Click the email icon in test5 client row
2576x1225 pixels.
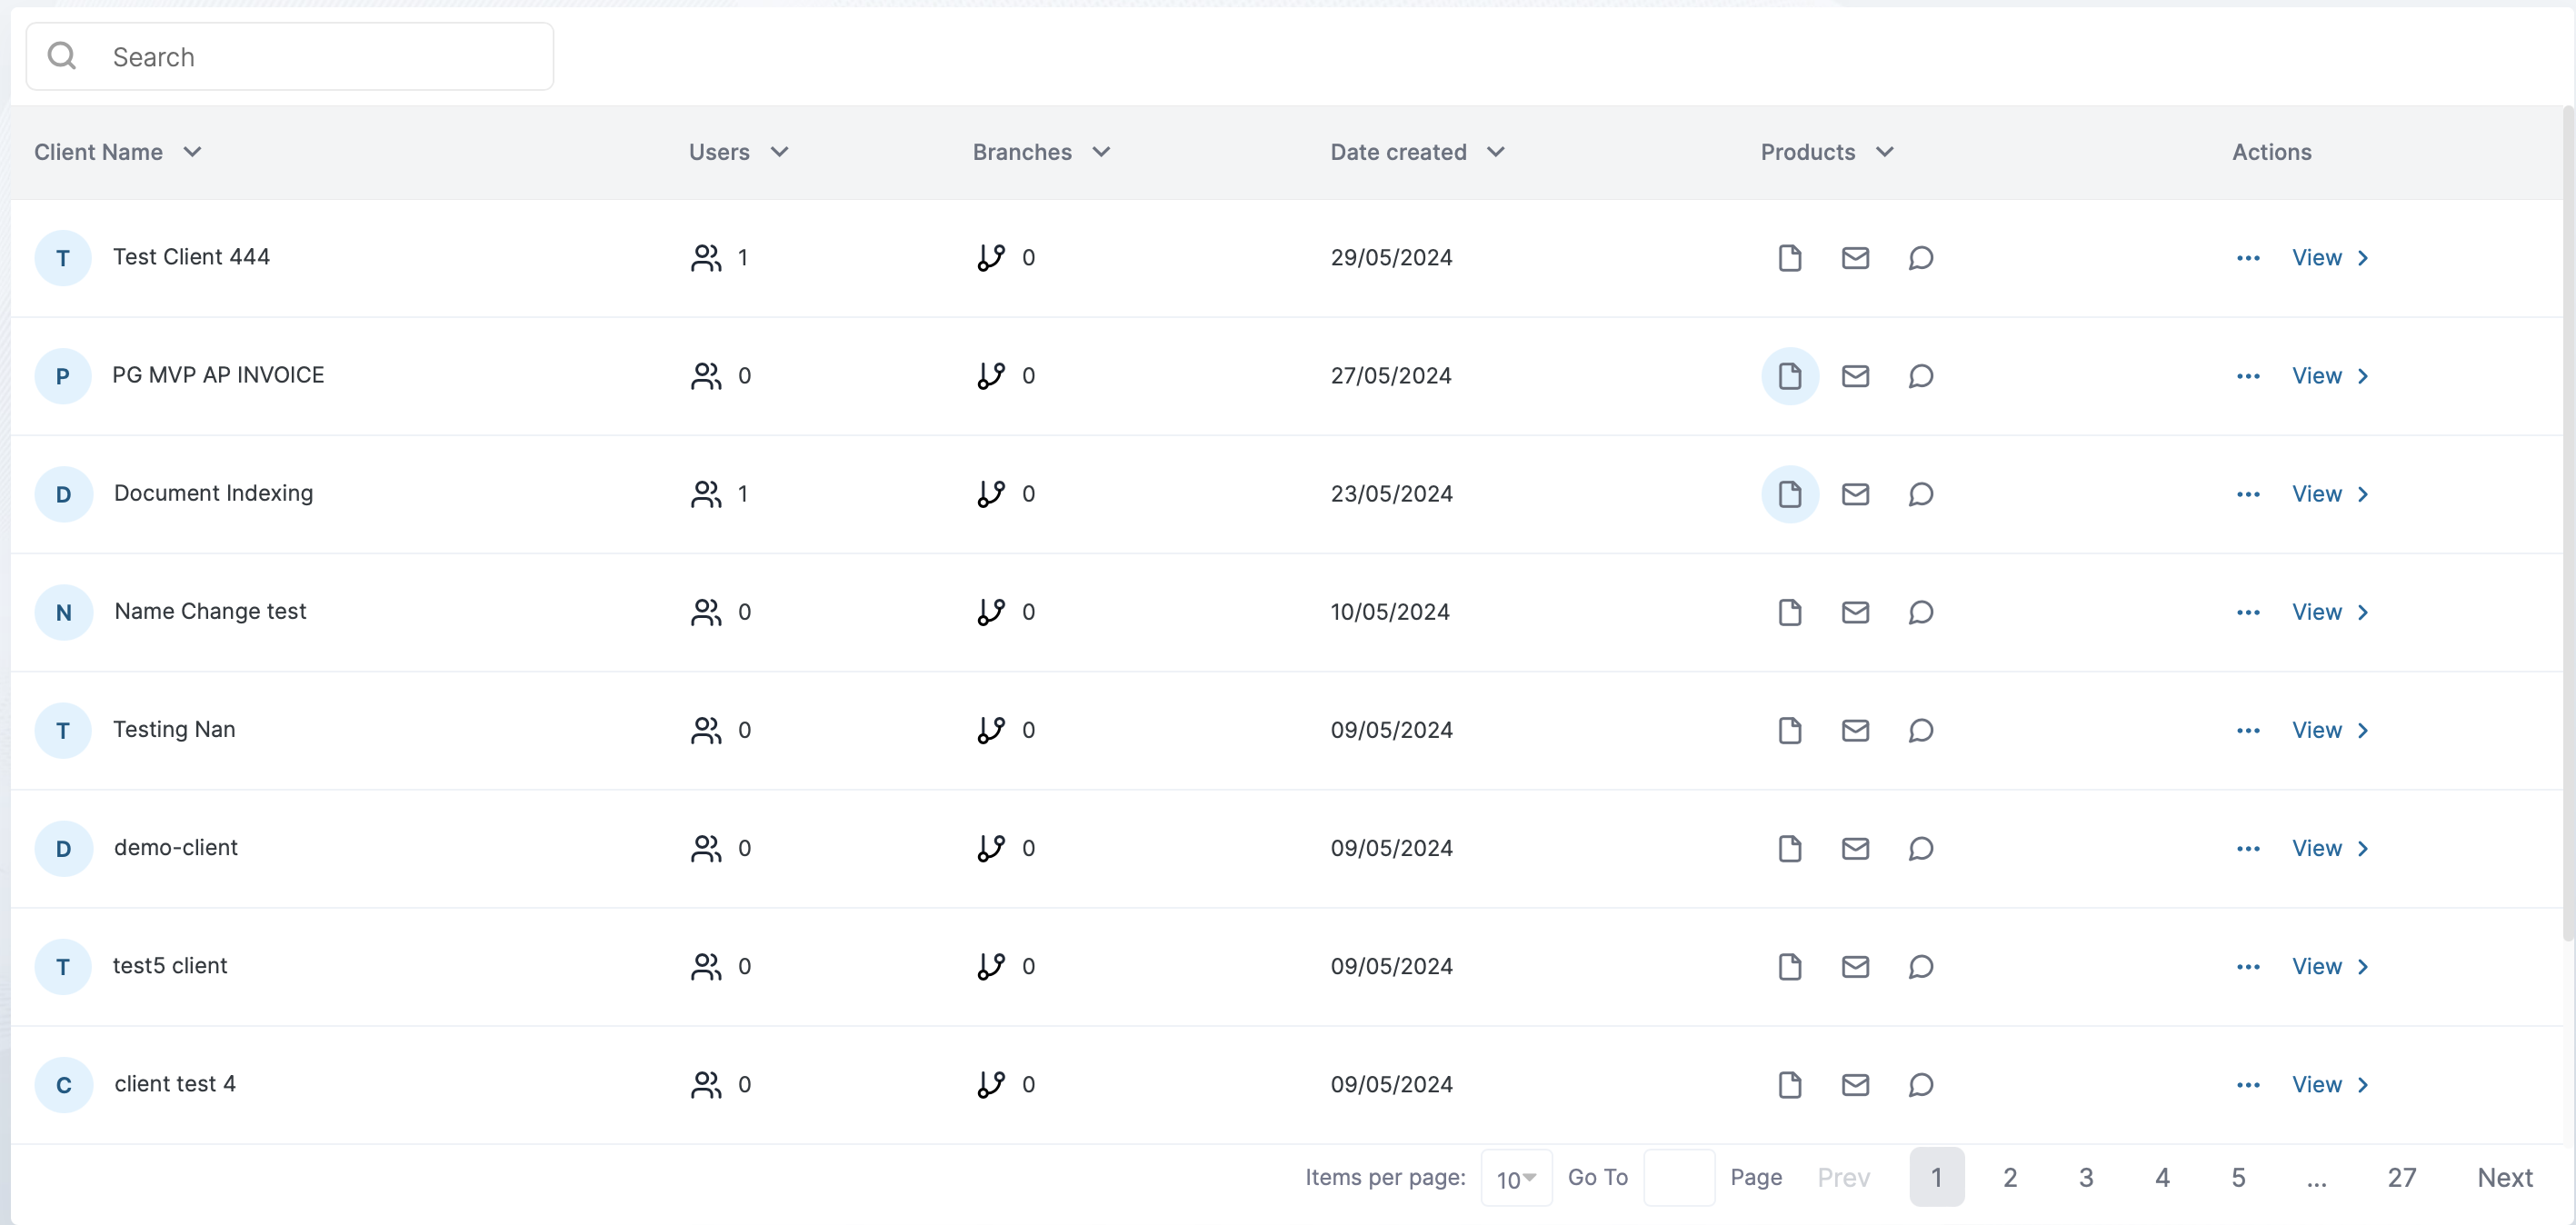1855,966
